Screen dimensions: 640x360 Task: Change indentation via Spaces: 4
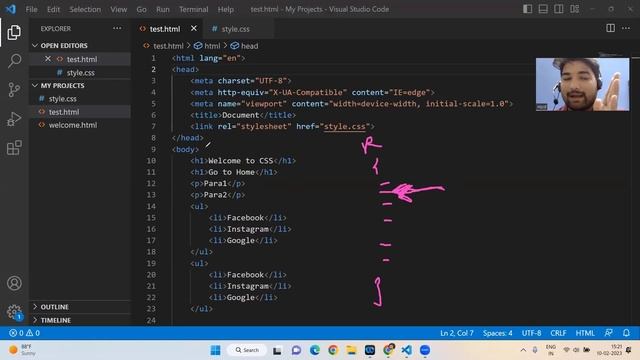(x=498, y=333)
